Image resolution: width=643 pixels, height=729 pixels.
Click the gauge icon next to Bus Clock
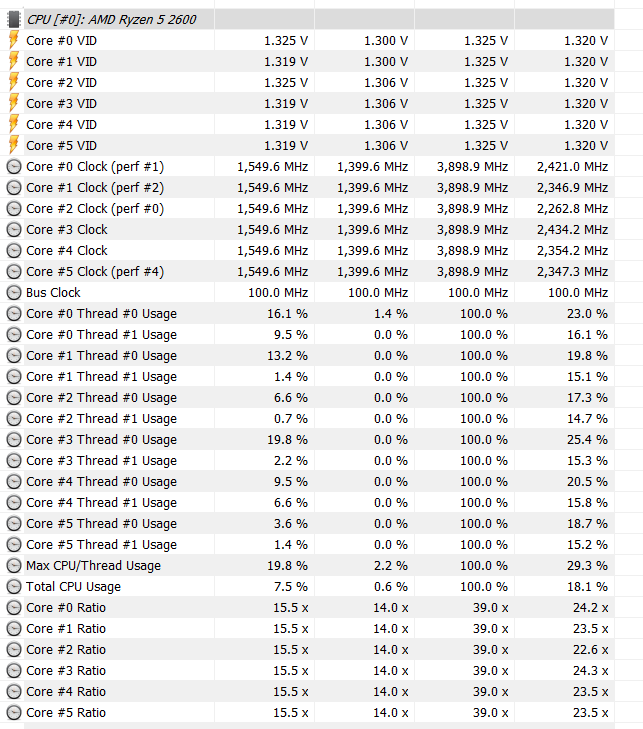click(14, 292)
